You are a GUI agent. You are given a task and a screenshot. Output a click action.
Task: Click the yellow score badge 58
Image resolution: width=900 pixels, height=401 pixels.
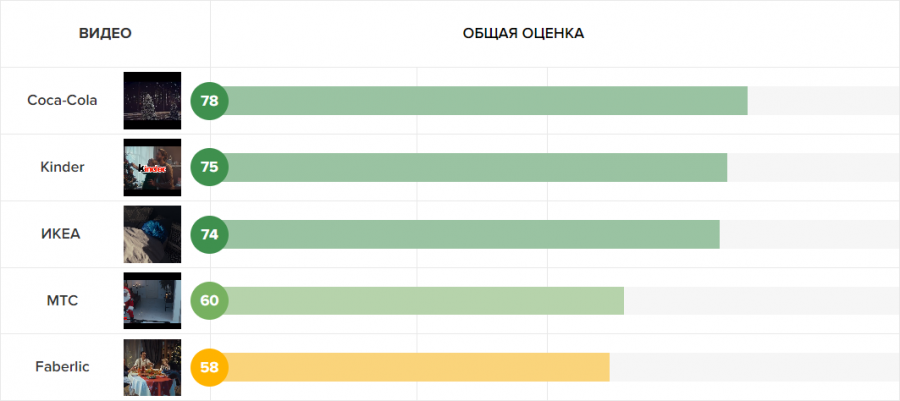pyautogui.click(x=210, y=367)
